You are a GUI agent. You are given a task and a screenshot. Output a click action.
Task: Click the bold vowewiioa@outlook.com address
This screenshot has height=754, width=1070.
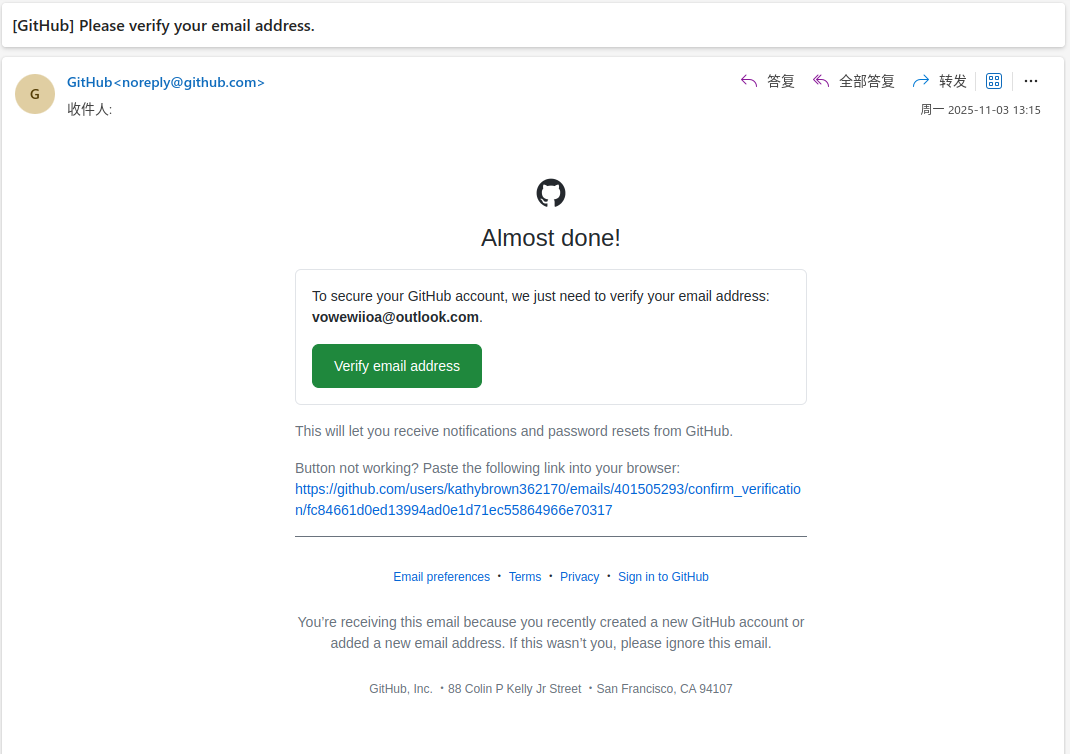pyautogui.click(x=395, y=317)
